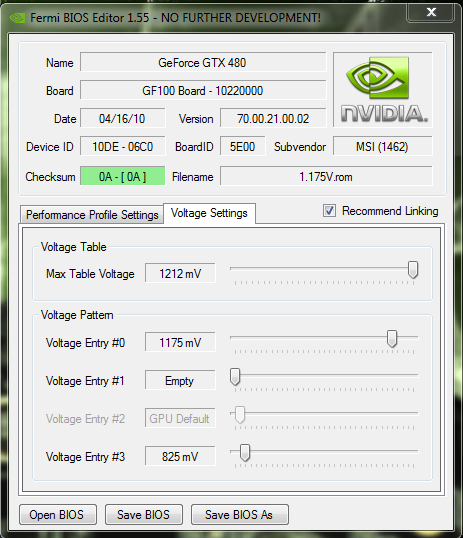This screenshot has width=463, height=538.
Task: Select the Voltage Settings tab
Action: 209,213
